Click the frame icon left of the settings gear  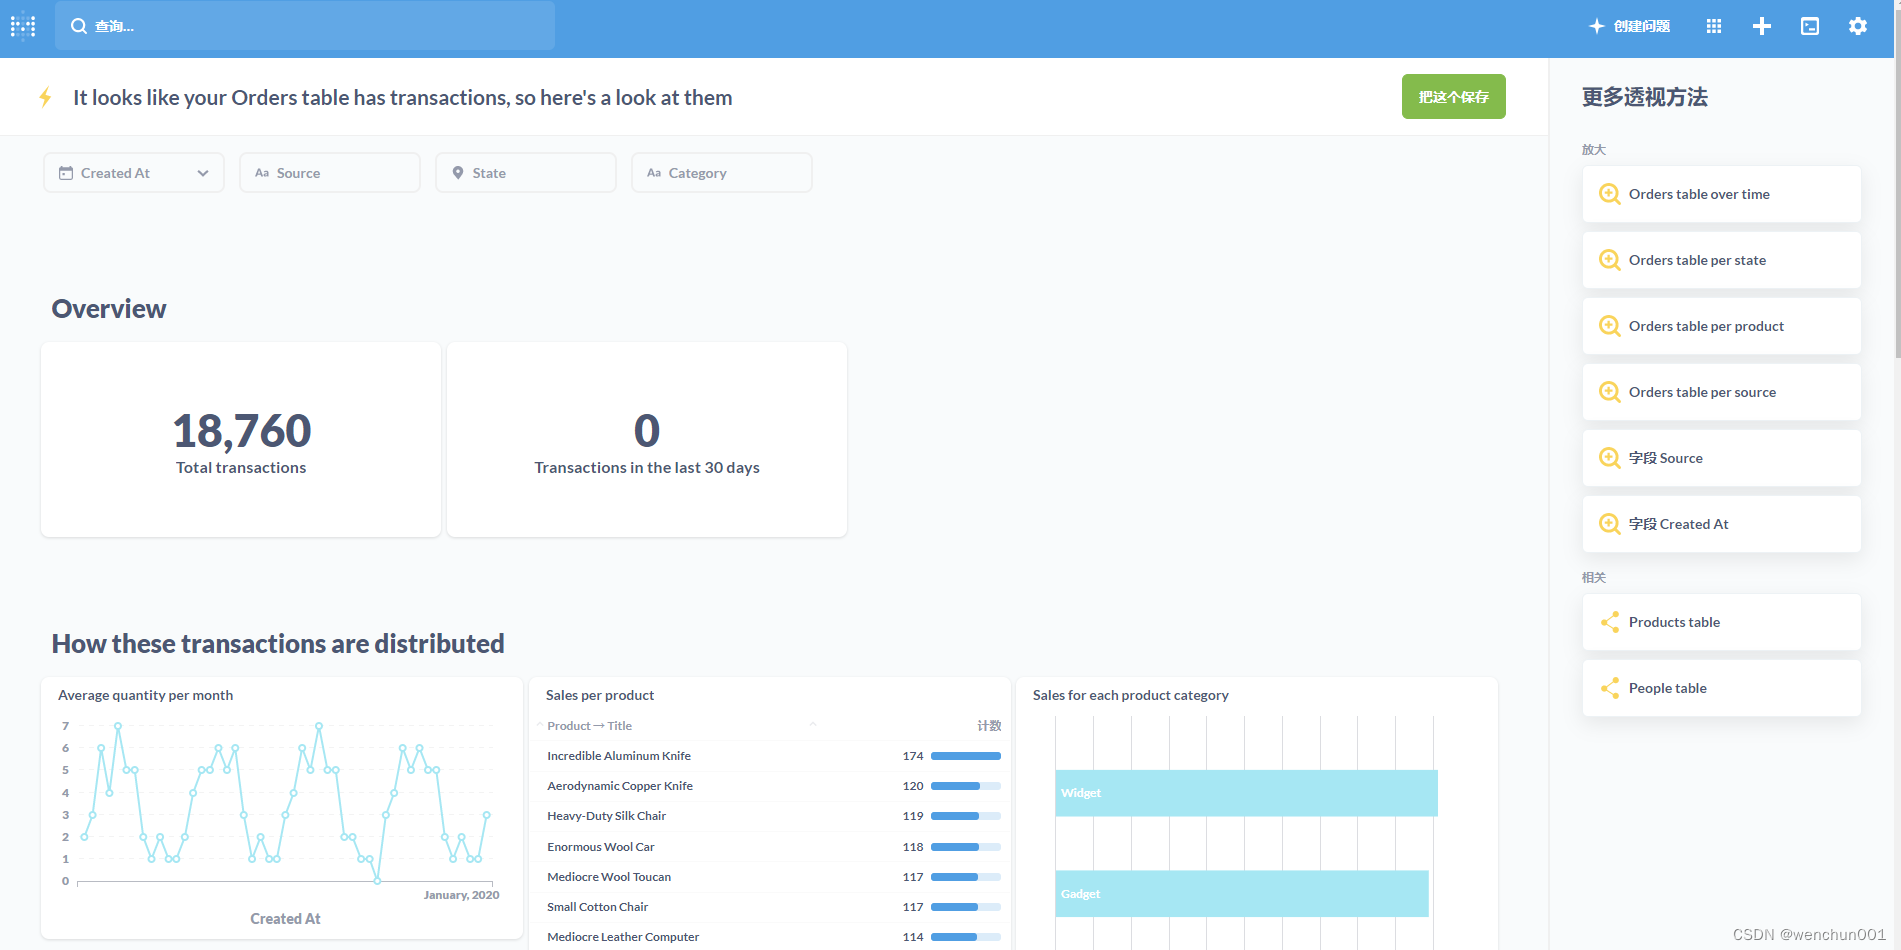(x=1809, y=25)
